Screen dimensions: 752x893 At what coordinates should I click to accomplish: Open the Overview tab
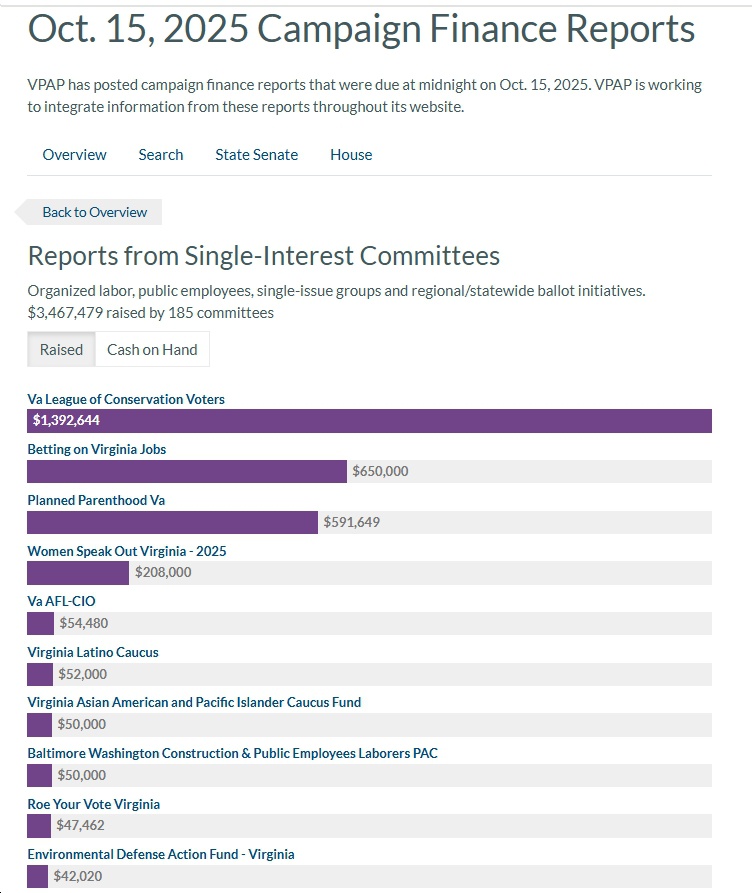tap(74, 154)
